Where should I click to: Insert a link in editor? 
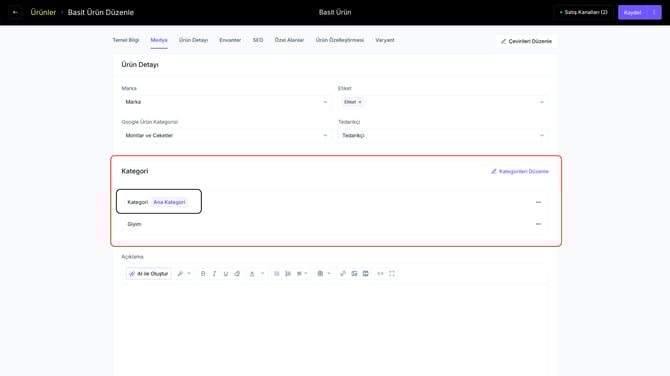(x=343, y=273)
